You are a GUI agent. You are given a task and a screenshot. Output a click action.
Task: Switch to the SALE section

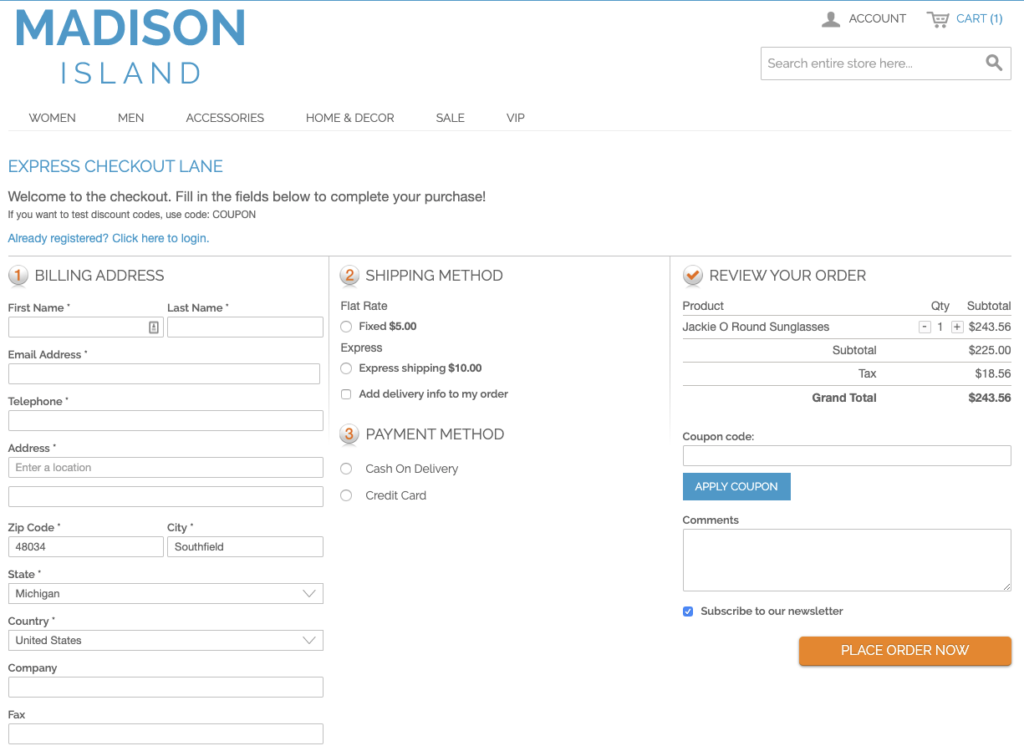tap(450, 117)
